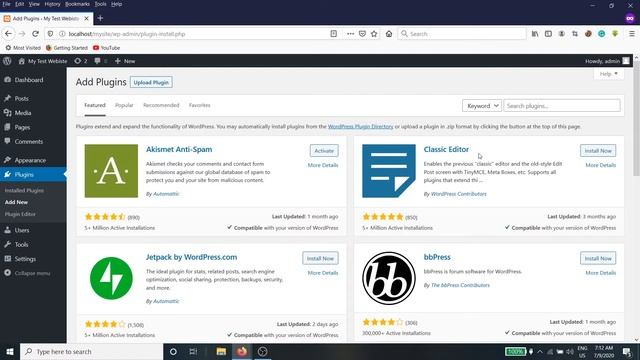Click the Classic Editor plugin thumbnail
This screenshot has height=360, width=640.
coord(389,171)
